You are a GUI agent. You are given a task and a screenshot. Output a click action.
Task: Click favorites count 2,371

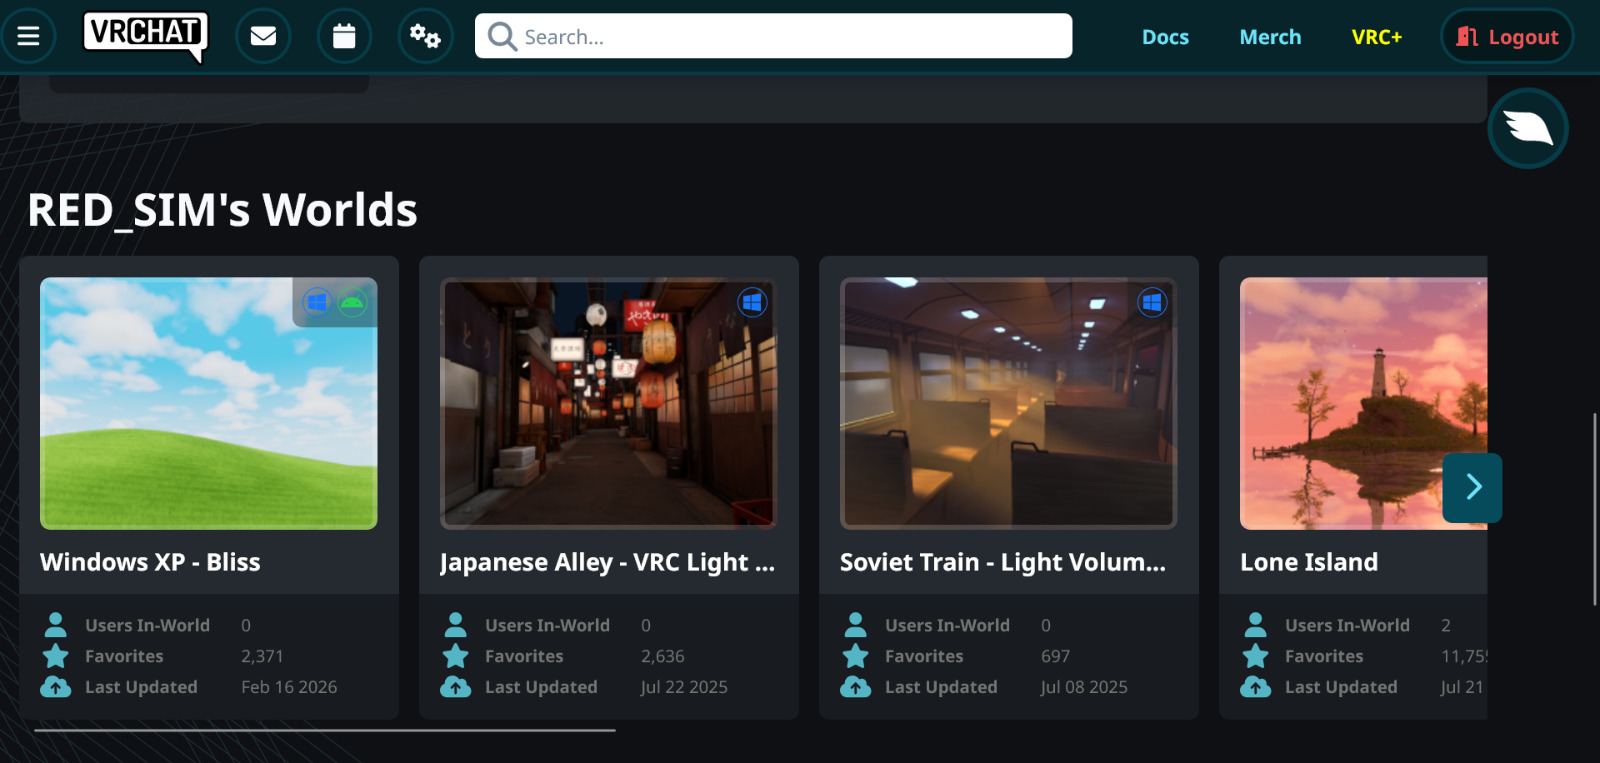[262, 656]
